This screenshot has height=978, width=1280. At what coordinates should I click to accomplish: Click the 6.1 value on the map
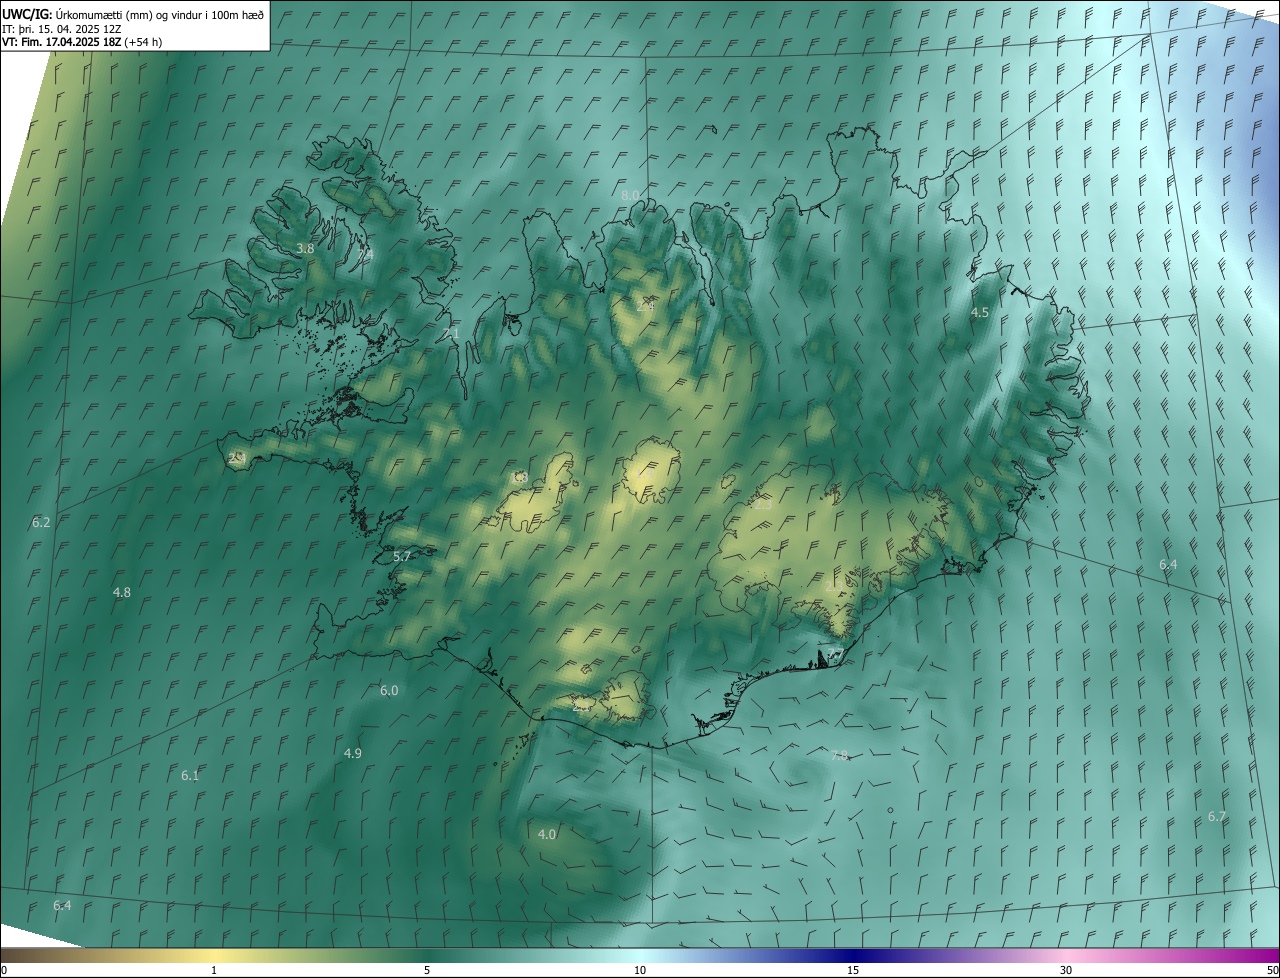(x=190, y=775)
